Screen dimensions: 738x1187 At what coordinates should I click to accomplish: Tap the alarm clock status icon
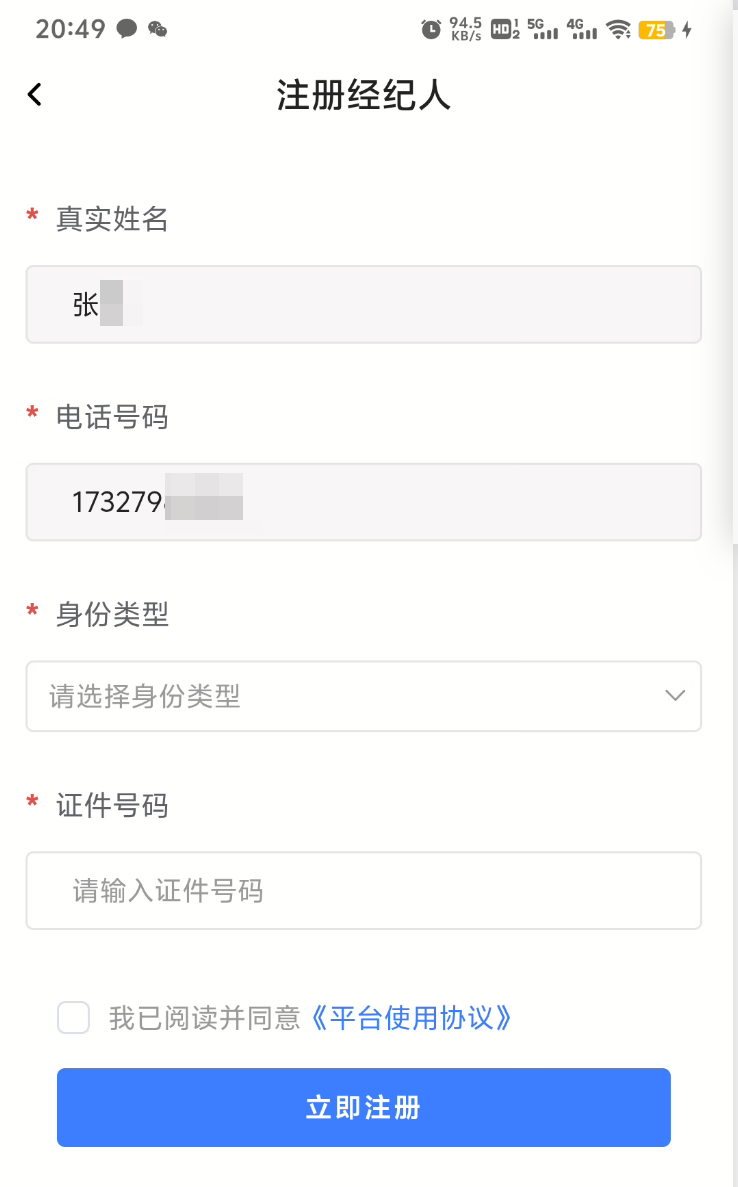(x=431, y=29)
